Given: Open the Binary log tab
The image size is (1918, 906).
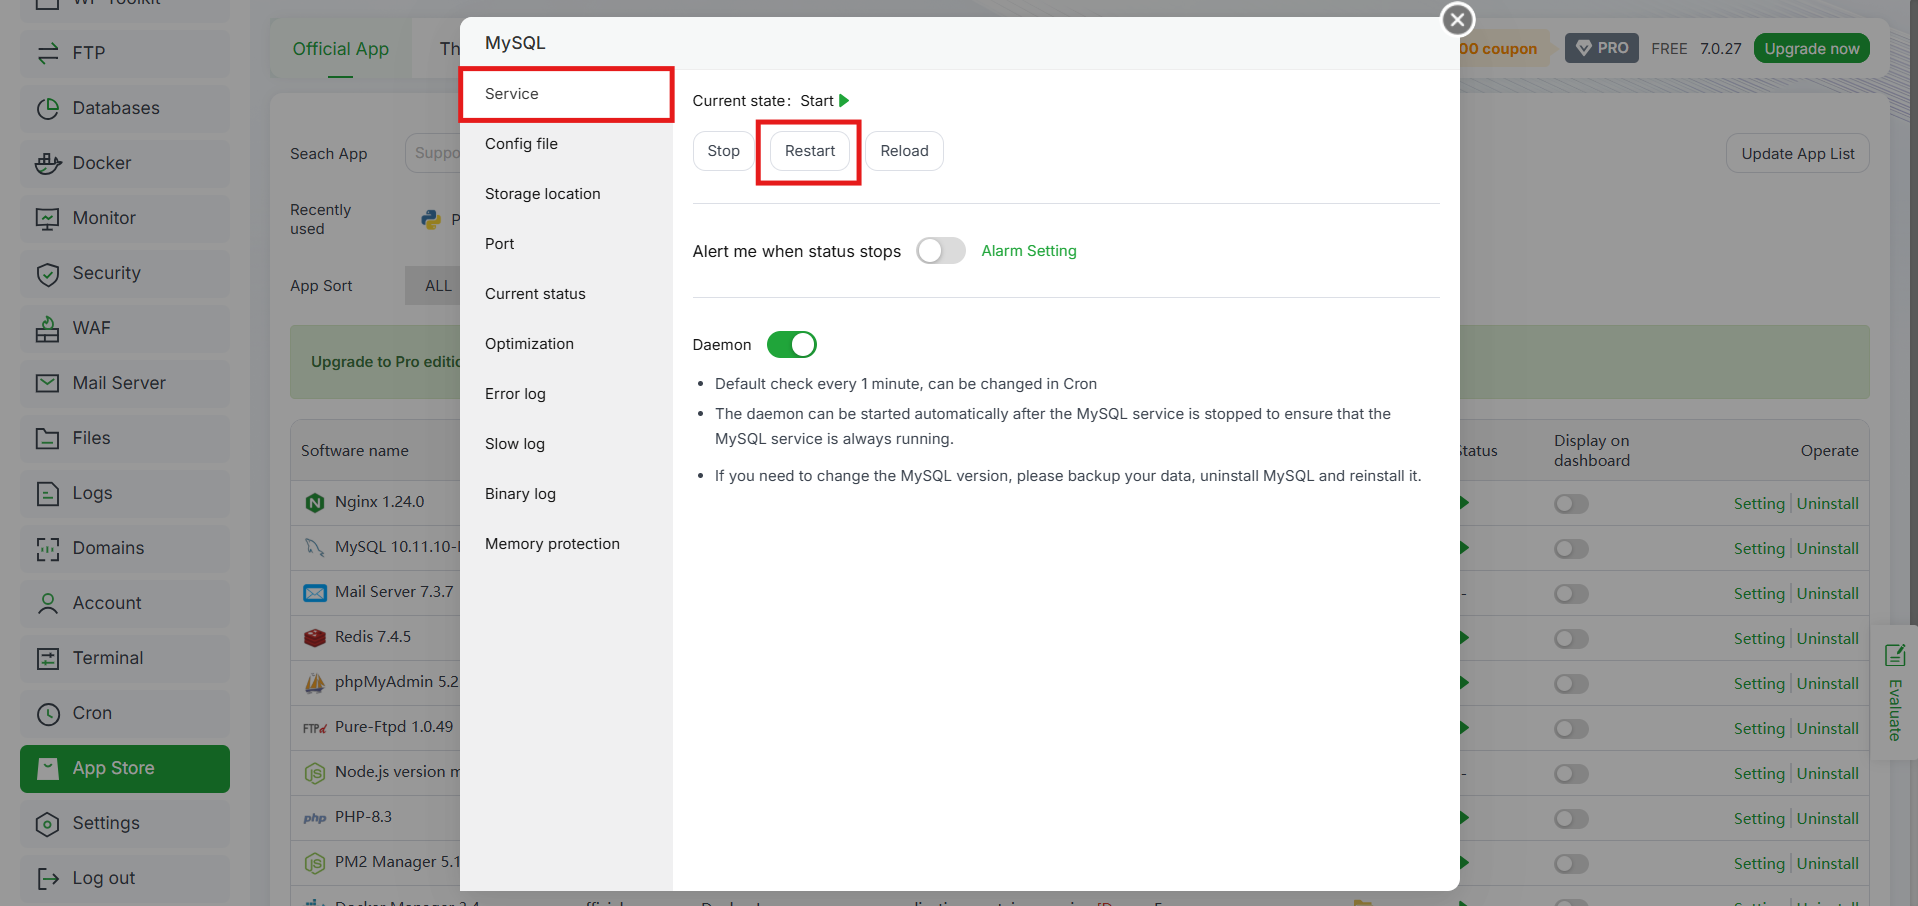Looking at the screenshot, I should point(566,494).
